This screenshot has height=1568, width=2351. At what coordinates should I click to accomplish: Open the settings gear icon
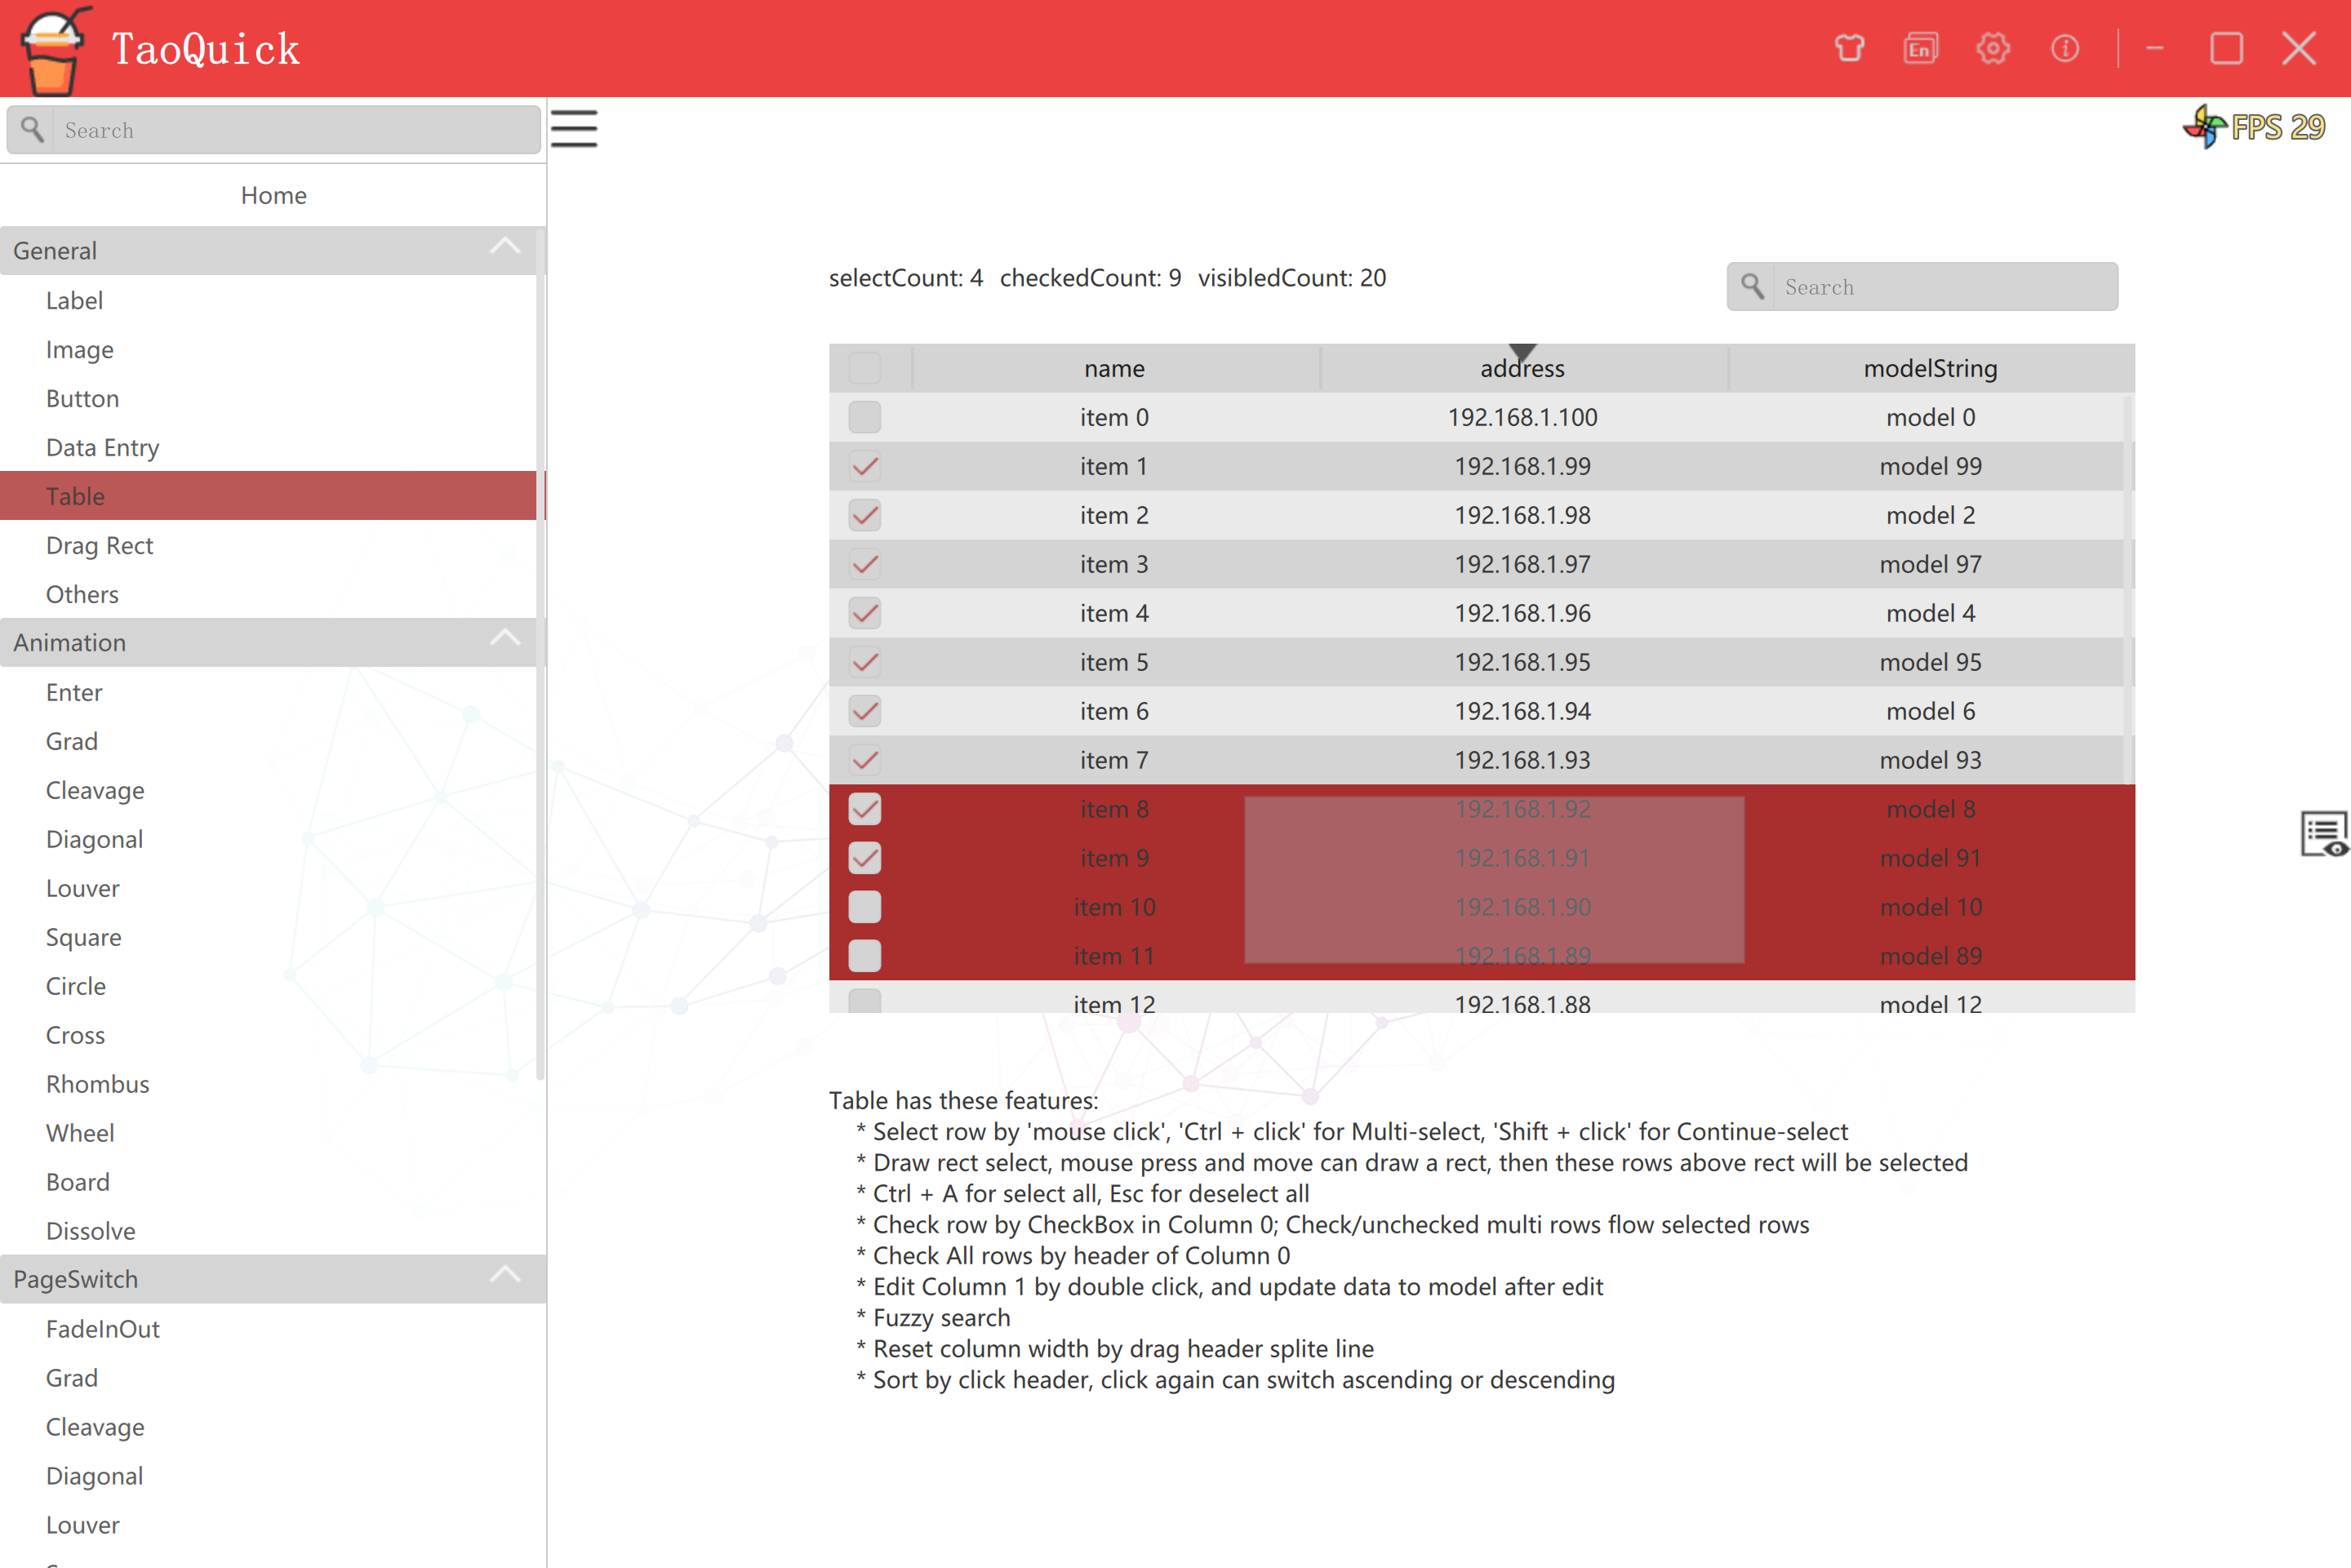coord(1992,48)
